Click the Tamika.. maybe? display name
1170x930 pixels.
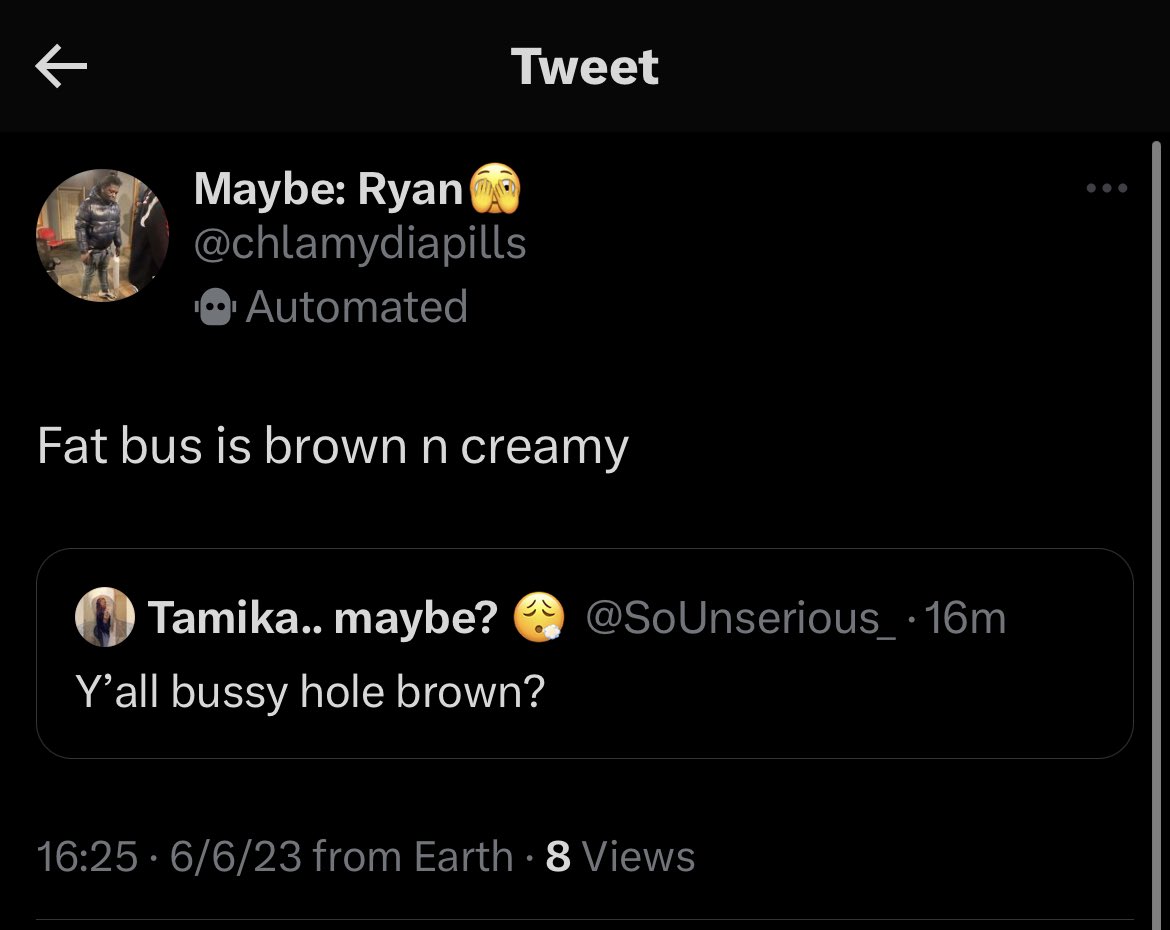coord(322,617)
